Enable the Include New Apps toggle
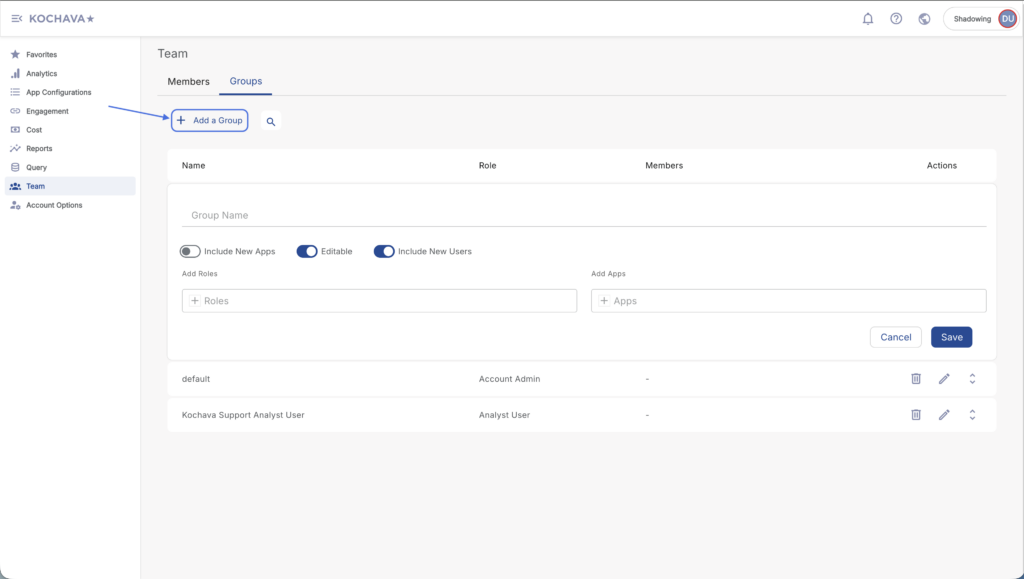This screenshot has height=579, width=1024. (x=190, y=251)
